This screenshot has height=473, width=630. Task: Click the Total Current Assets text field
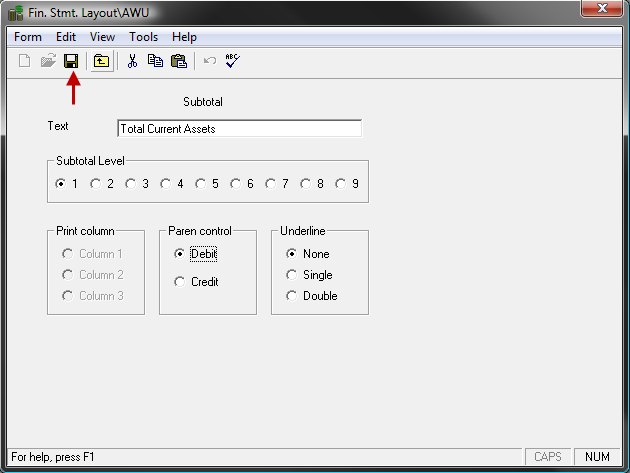239,129
